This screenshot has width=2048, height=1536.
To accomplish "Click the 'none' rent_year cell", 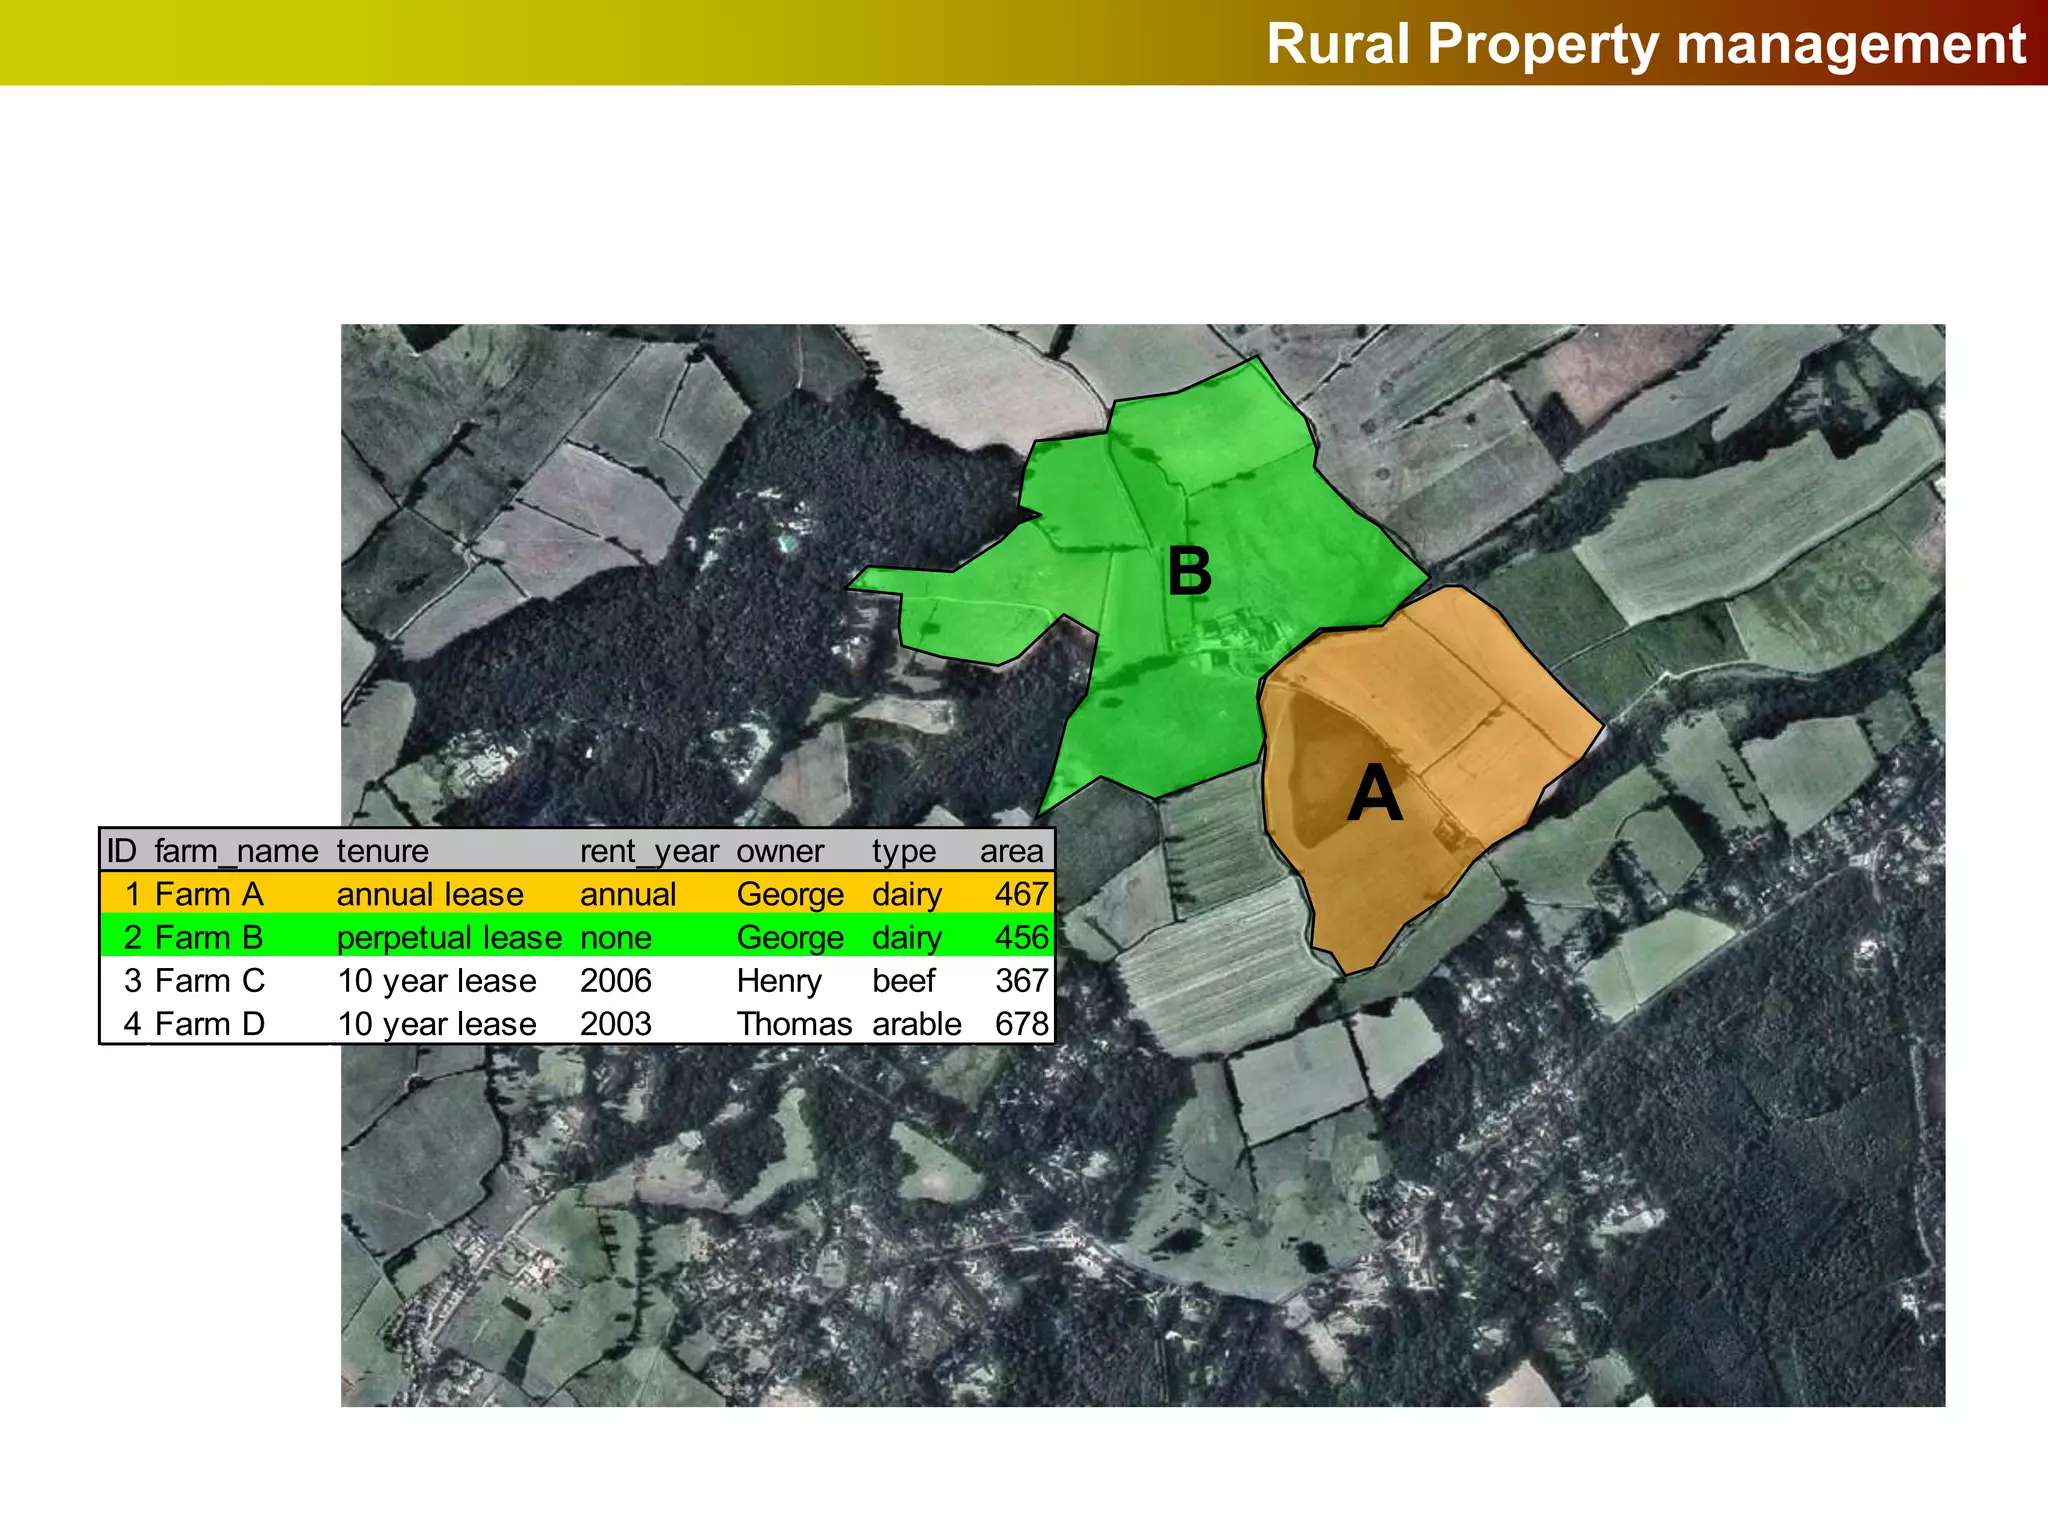I will click(x=616, y=938).
